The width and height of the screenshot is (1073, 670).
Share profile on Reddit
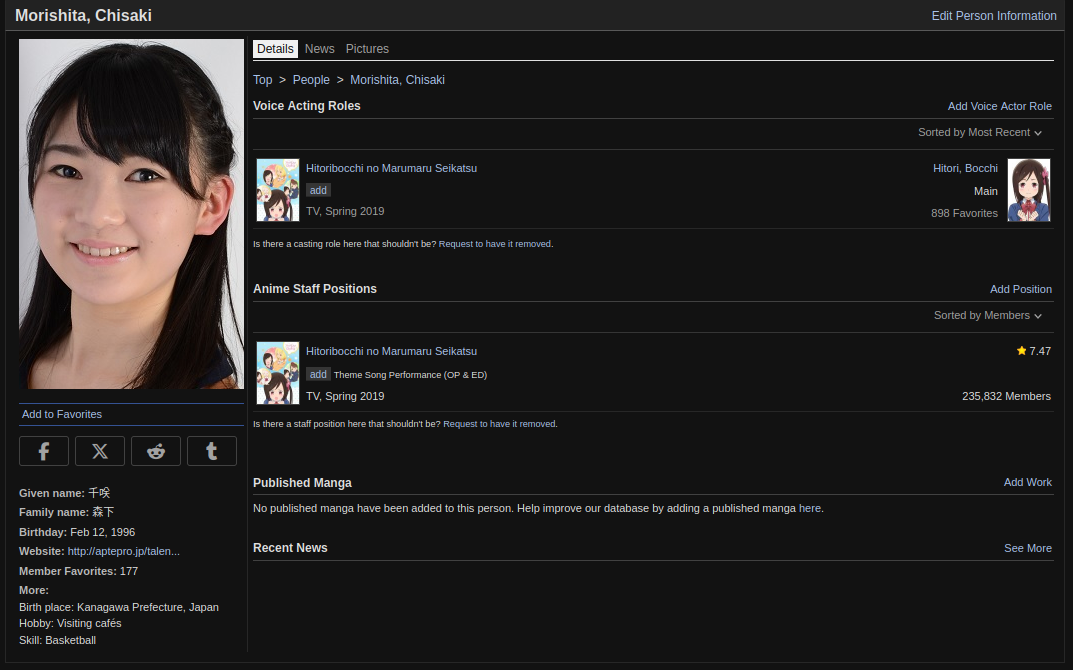point(156,451)
